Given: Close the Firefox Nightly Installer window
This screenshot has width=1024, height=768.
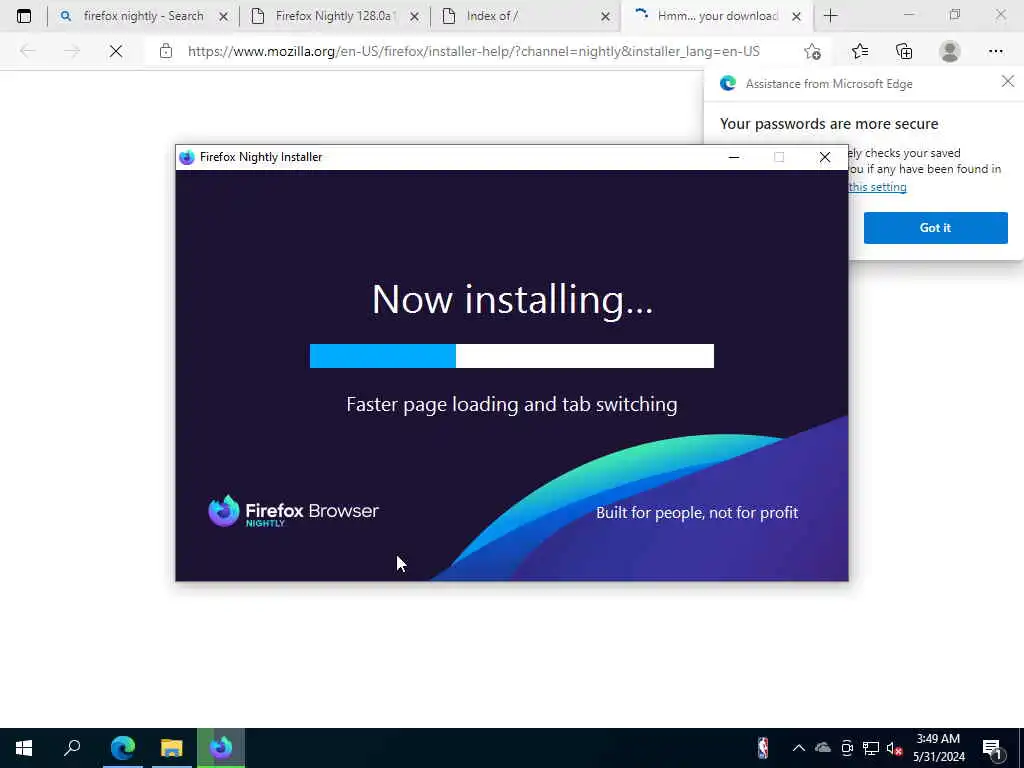Looking at the screenshot, I should coord(825,157).
